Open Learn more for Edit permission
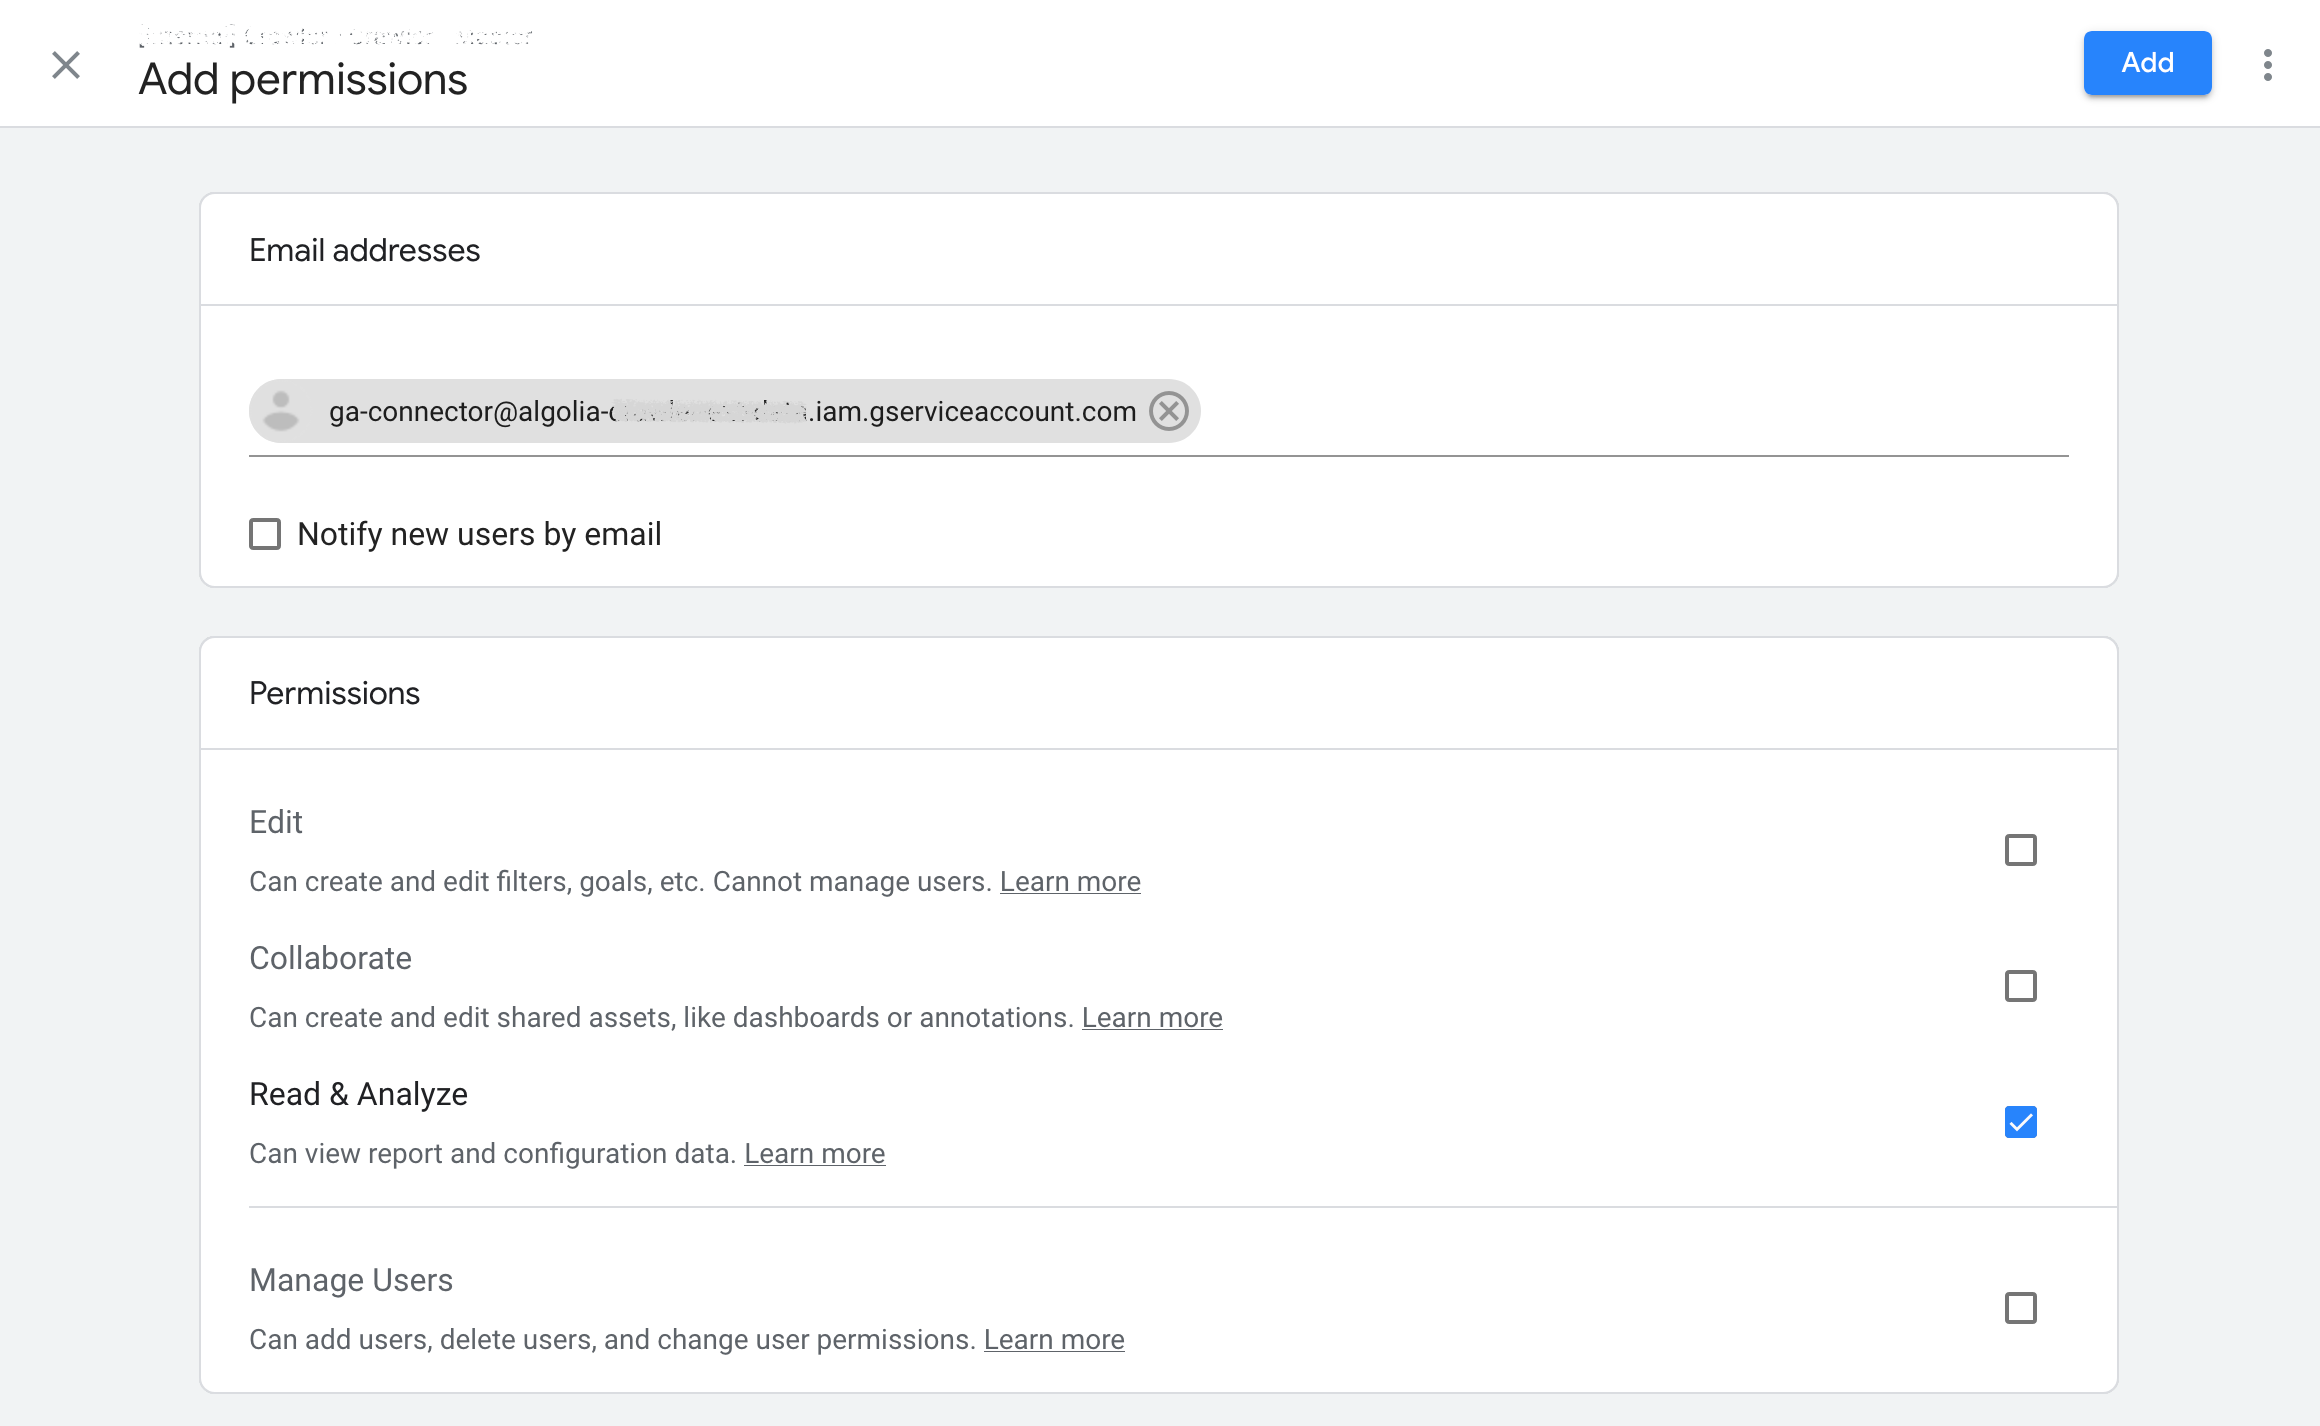Image resolution: width=2320 pixels, height=1426 pixels. [1070, 881]
